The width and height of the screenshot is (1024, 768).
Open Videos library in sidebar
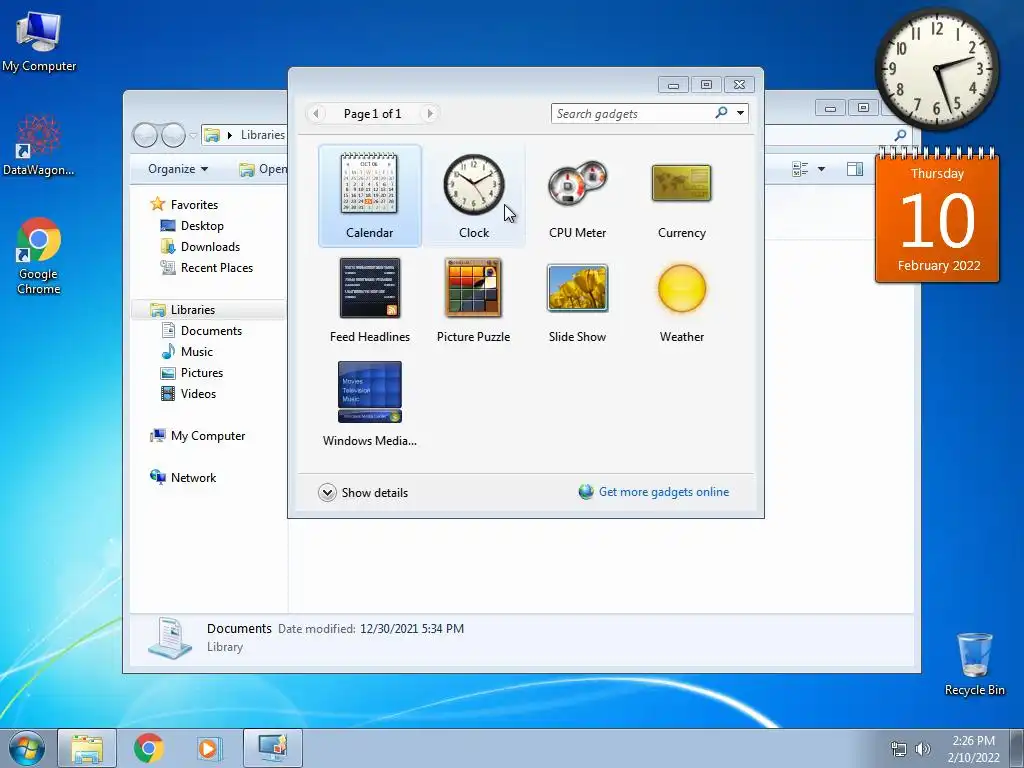tap(188, 394)
